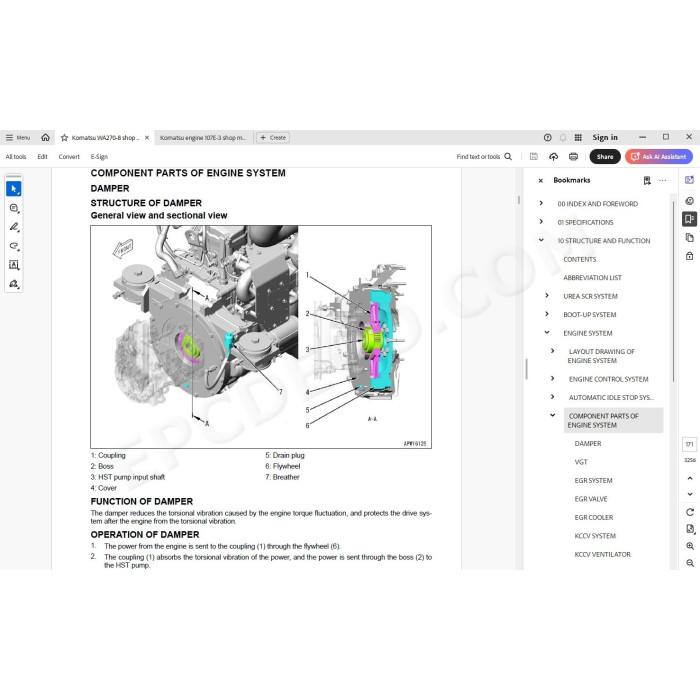Select the arrow selection tool
Screen dimensions: 700x700
14,189
